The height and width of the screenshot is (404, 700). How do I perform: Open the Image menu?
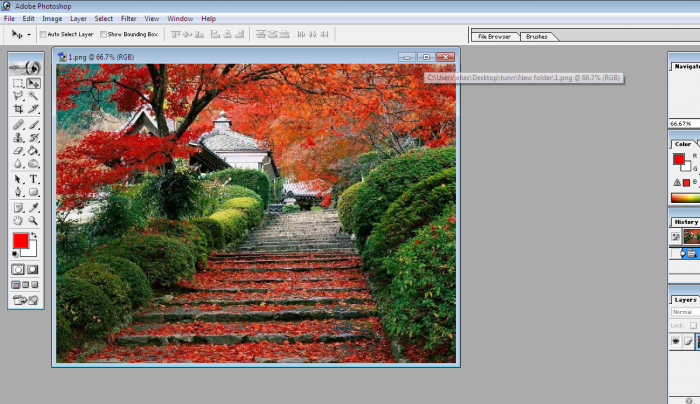tap(52, 18)
